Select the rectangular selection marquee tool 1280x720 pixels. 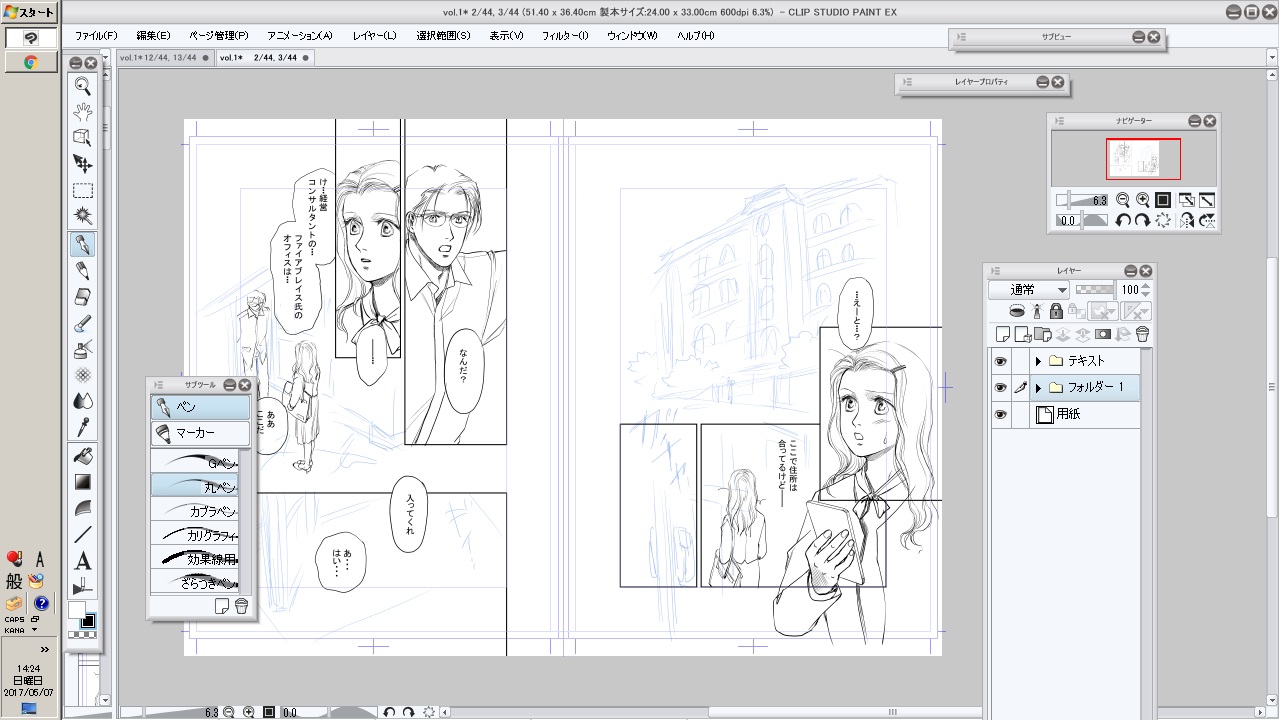coord(83,190)
